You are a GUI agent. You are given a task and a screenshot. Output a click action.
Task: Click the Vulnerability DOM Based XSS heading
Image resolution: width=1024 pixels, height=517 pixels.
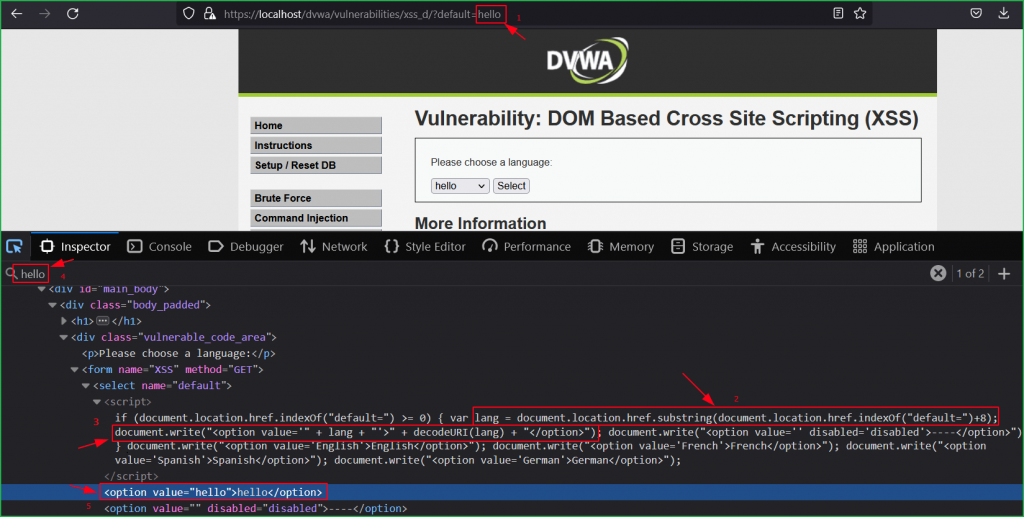[x=666, y=119]
